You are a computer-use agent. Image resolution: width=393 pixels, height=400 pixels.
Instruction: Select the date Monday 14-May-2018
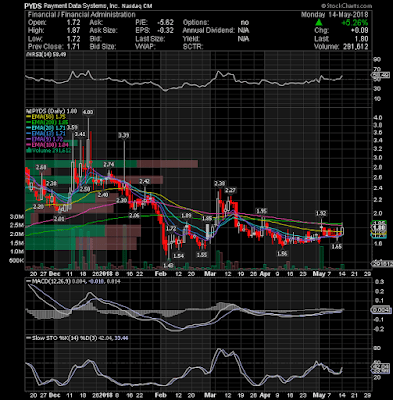coord(334,15)
